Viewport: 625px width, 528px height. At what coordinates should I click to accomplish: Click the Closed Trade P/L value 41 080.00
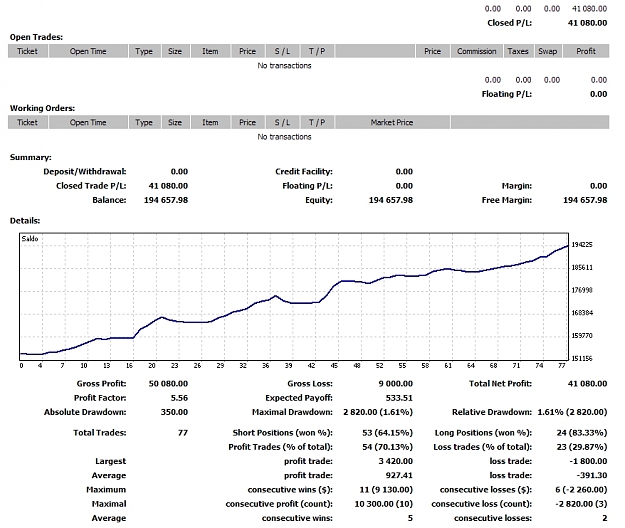pyautogui.click(x=168, y=186)
